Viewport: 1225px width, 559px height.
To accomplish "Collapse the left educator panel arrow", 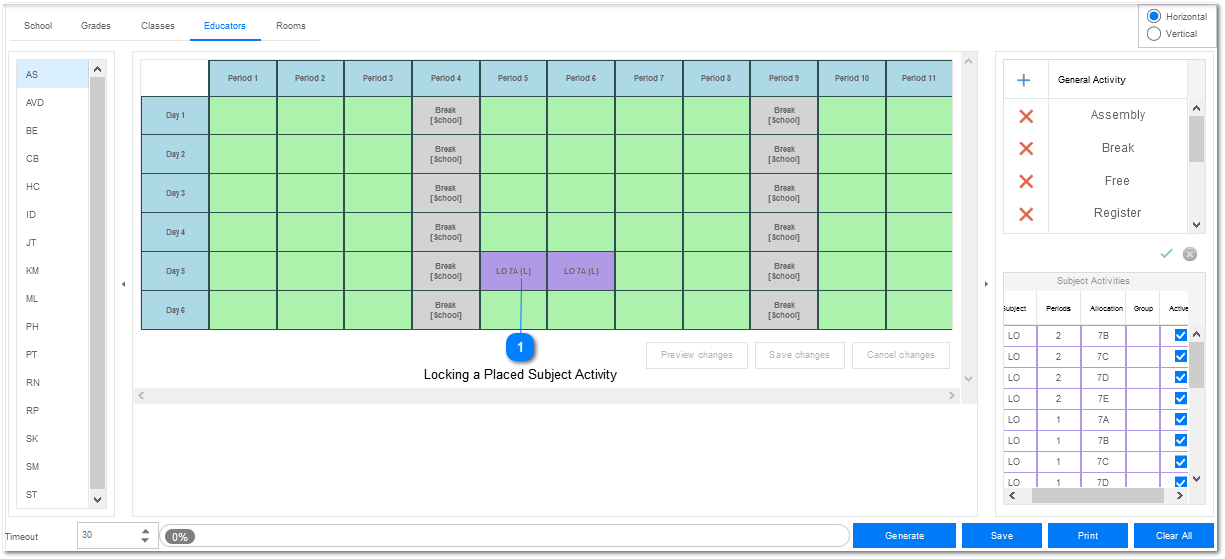I will tap(124, 285).
